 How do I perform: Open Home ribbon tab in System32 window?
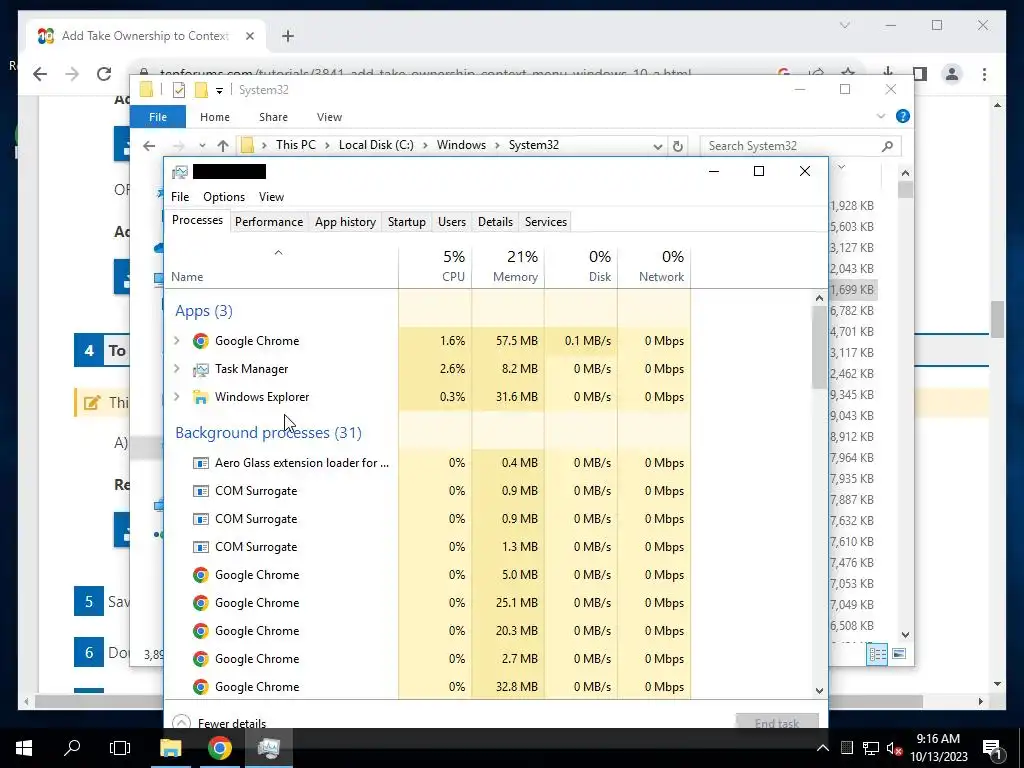point(215,117)
